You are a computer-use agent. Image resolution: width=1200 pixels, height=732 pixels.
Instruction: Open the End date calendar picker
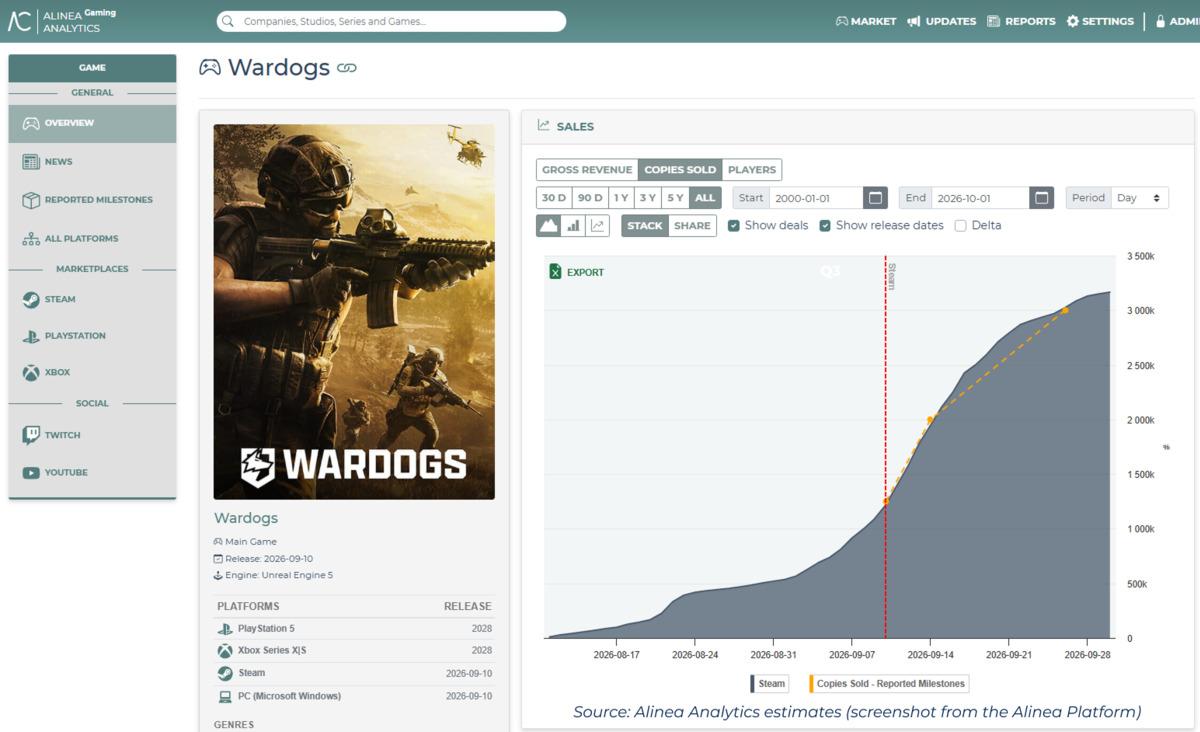[1042, 198]
